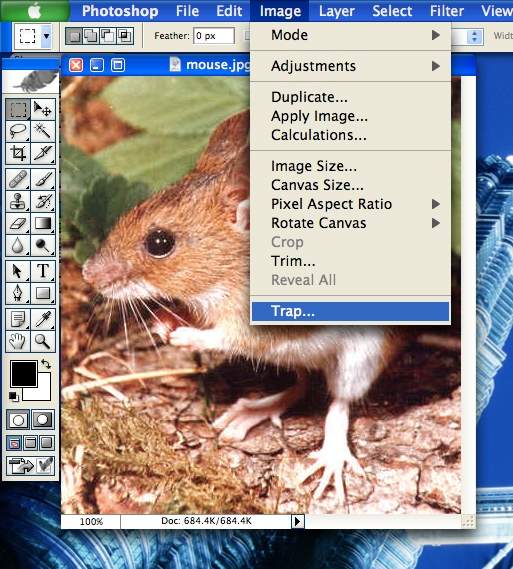This screenshot has width=513, height=569.
Task: Set Subtract from selection mode
Action: point(108,36)
